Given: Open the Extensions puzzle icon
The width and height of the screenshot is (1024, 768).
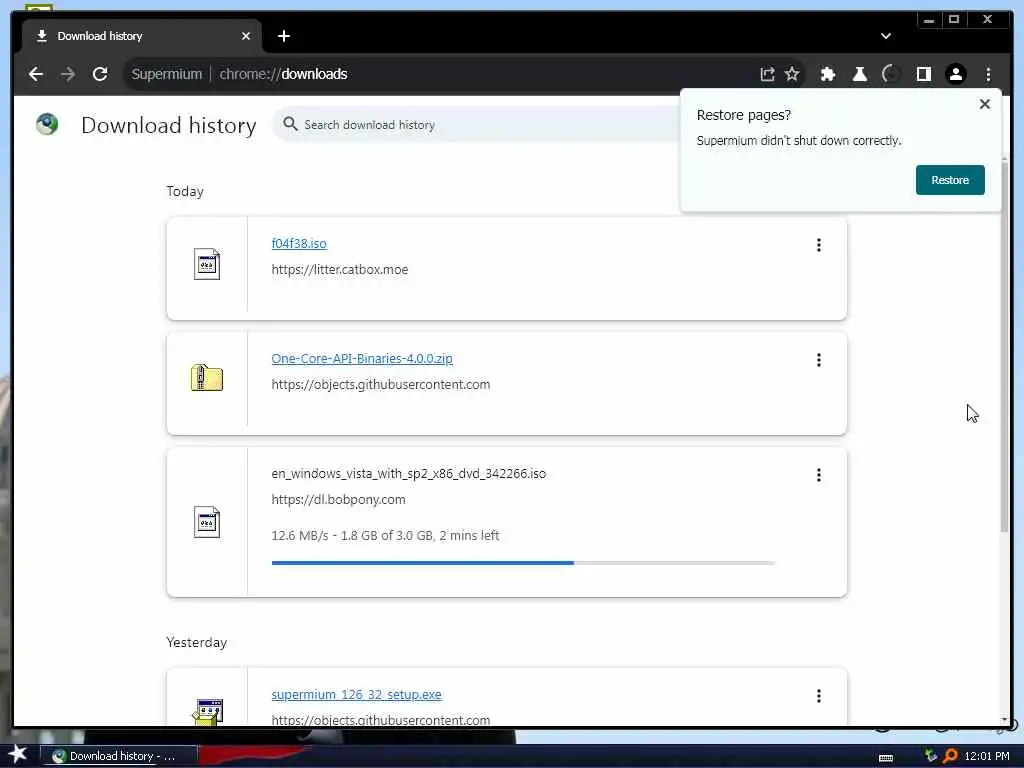Looking at the screenshot, I should tap(827, 74).
